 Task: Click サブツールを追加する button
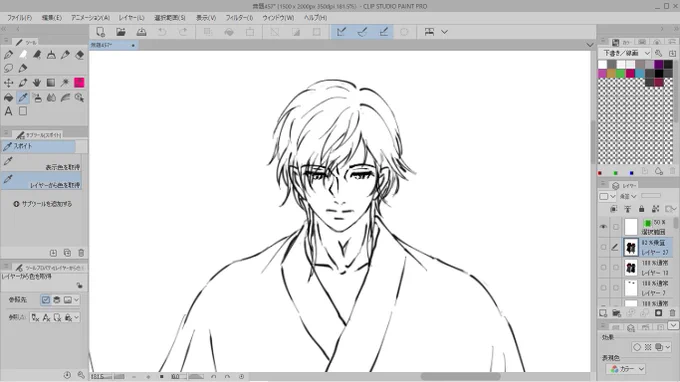click(x=42, y=204)
